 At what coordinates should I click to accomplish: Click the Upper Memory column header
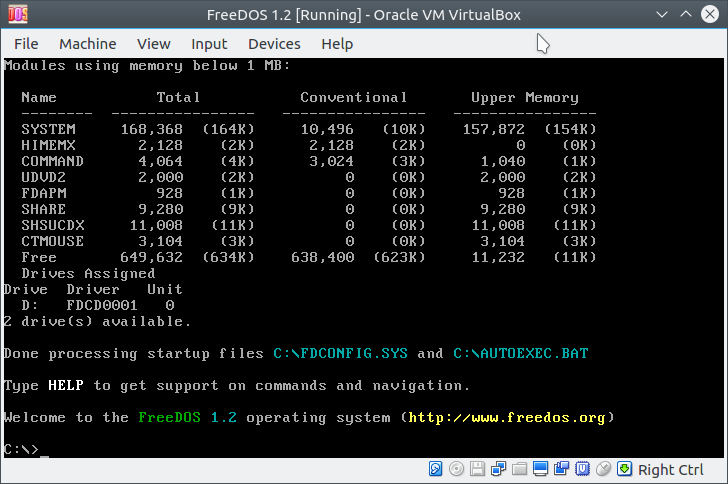coord(525,98)
